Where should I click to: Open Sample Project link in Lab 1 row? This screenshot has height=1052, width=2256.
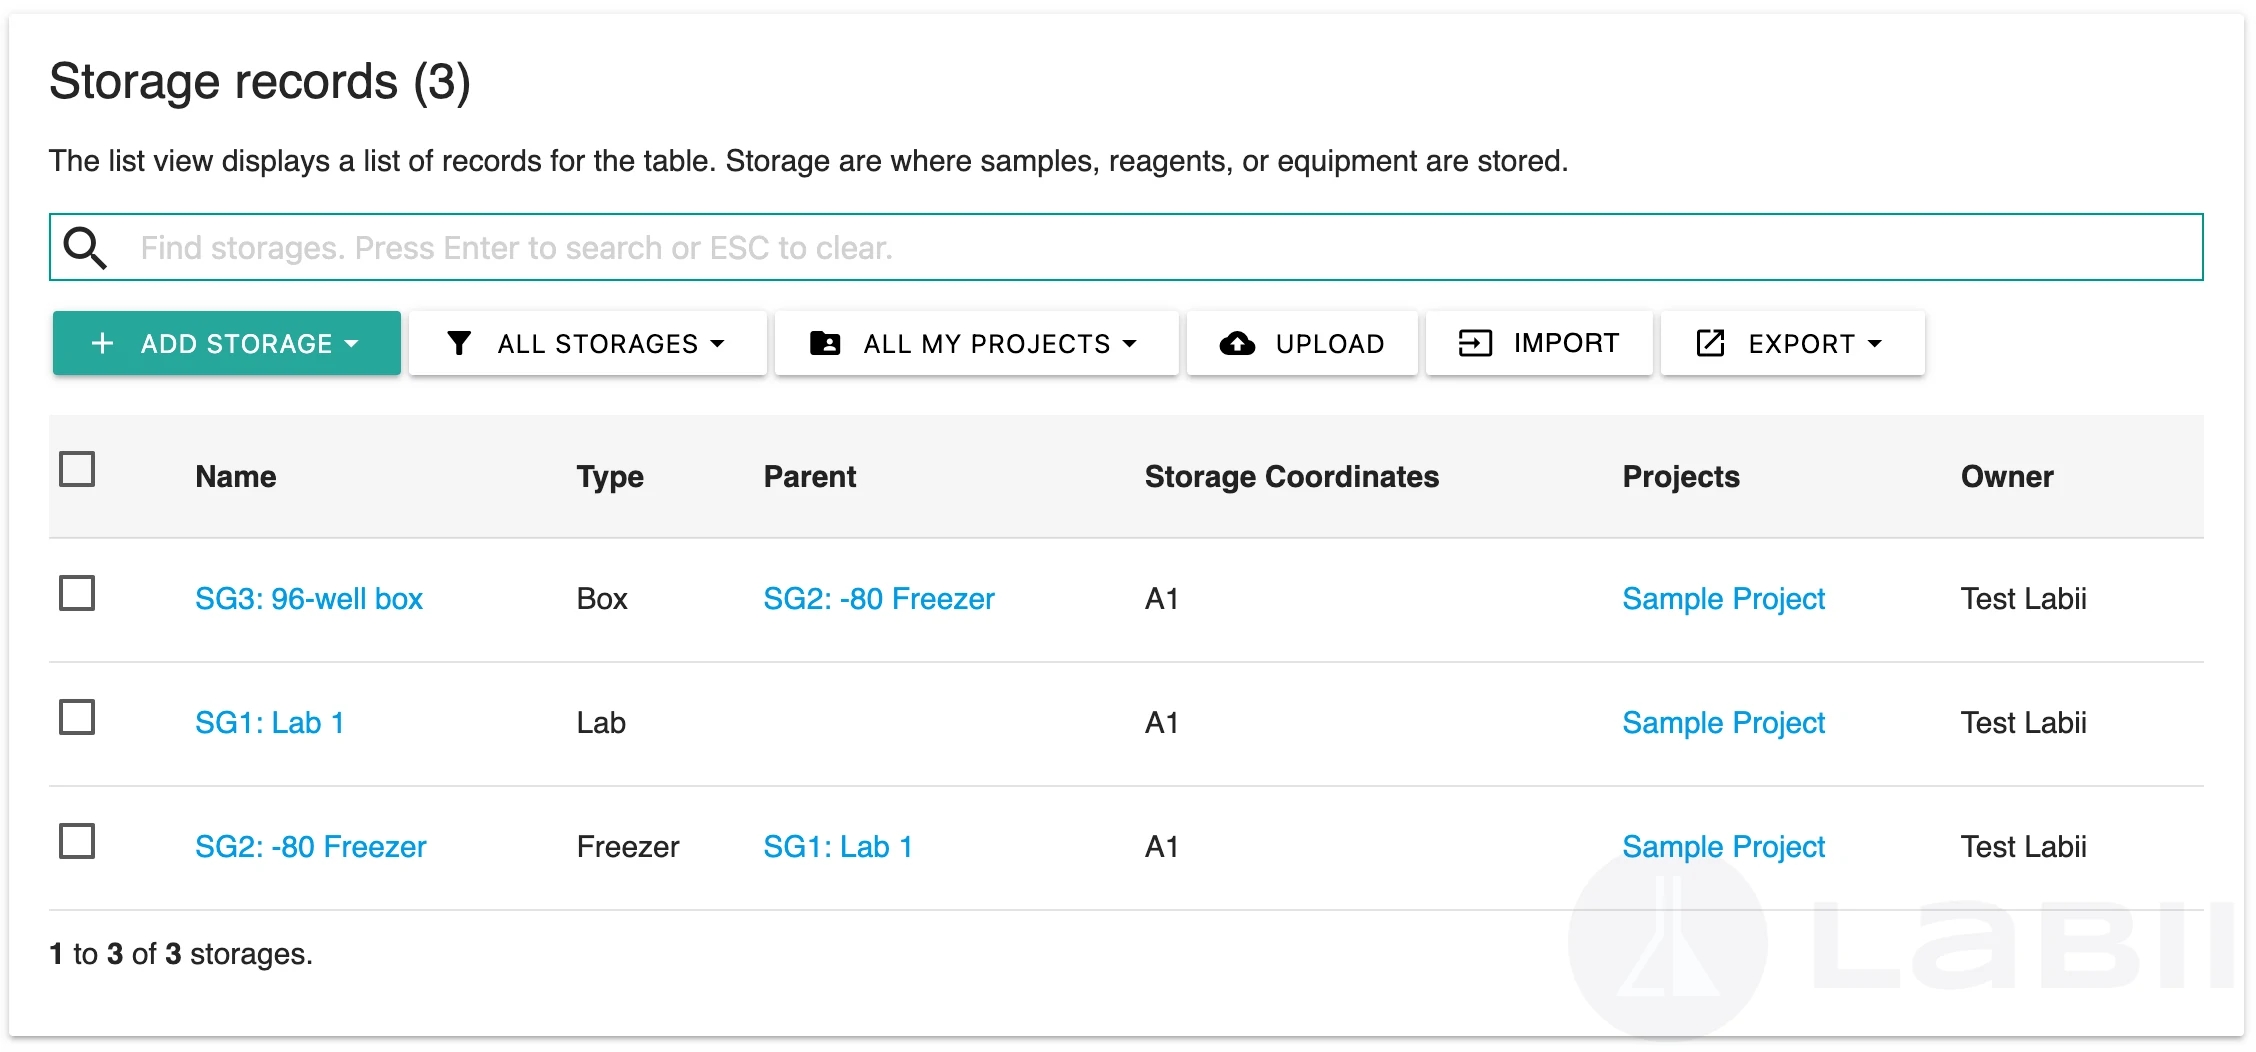[1723, 722]
